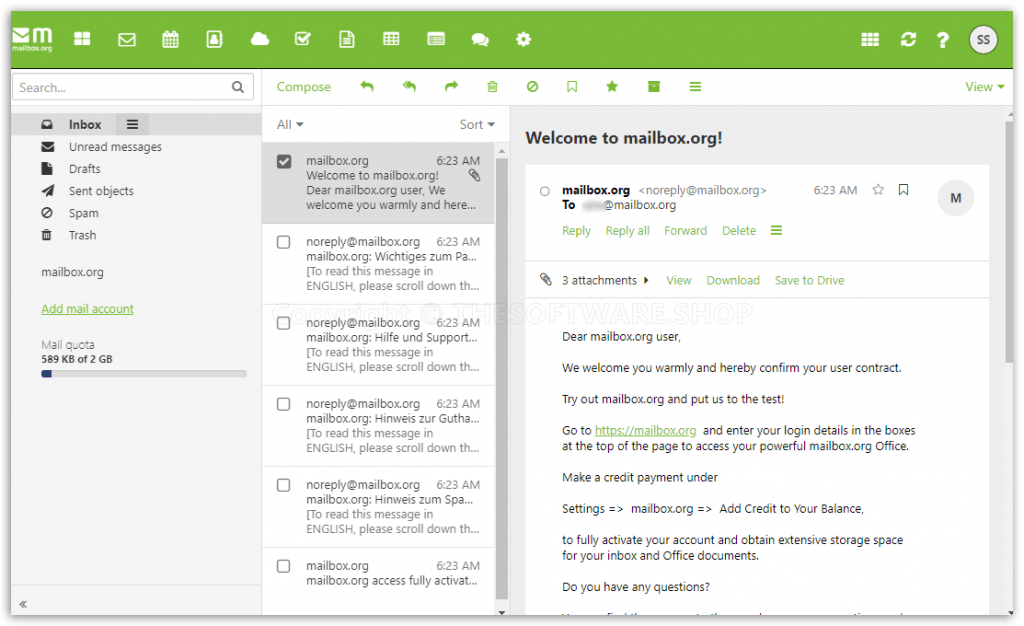The width and height of the screenshot is (1024, 626).
Task: Open the All filter dropdown
Action: coord(290,124)
